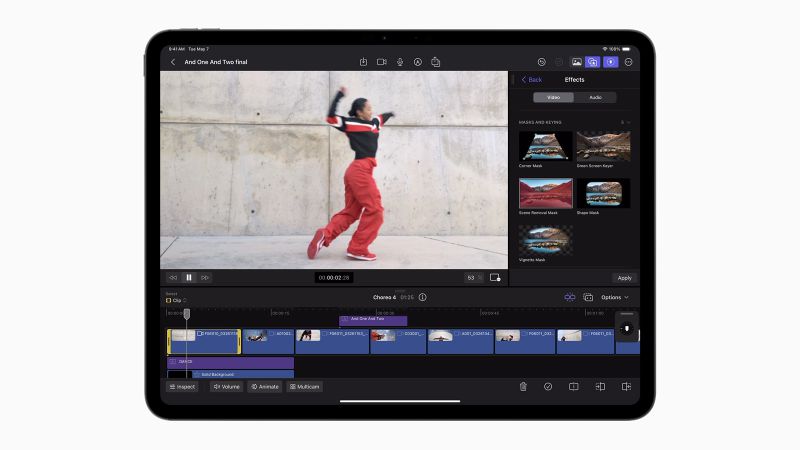
Task: Open the Select Clip mode dropdown
Action: pos(176,300)
